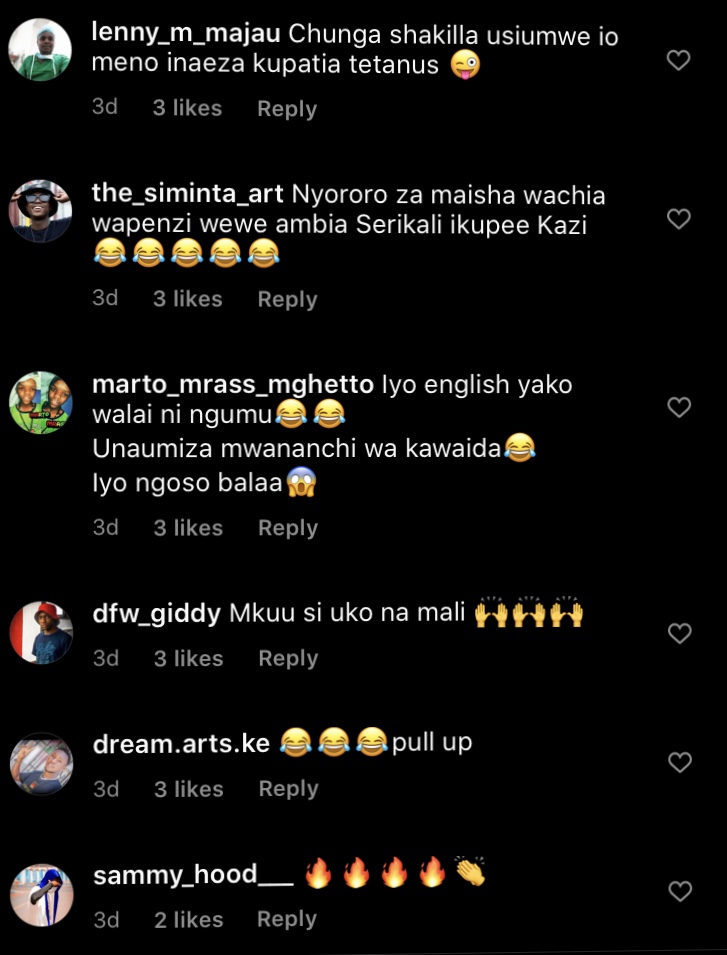Reply to marto_mrass_mghetto's comment
The width and height of the screenshot is (727, 955).
(287, 528)
